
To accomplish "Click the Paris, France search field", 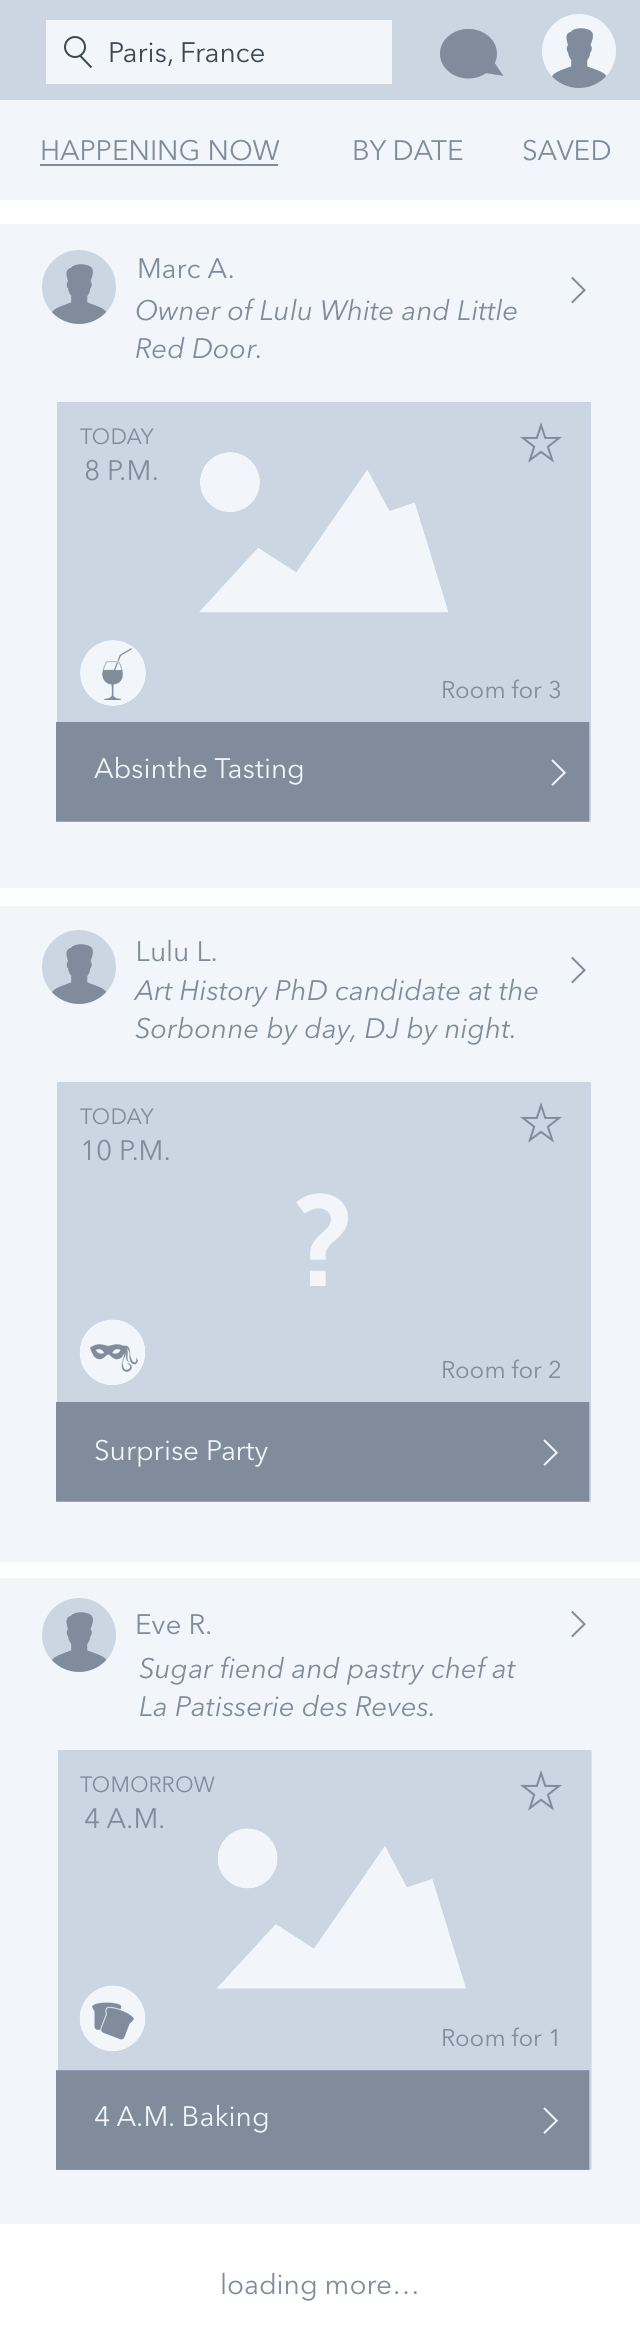I will pos(219,52).
